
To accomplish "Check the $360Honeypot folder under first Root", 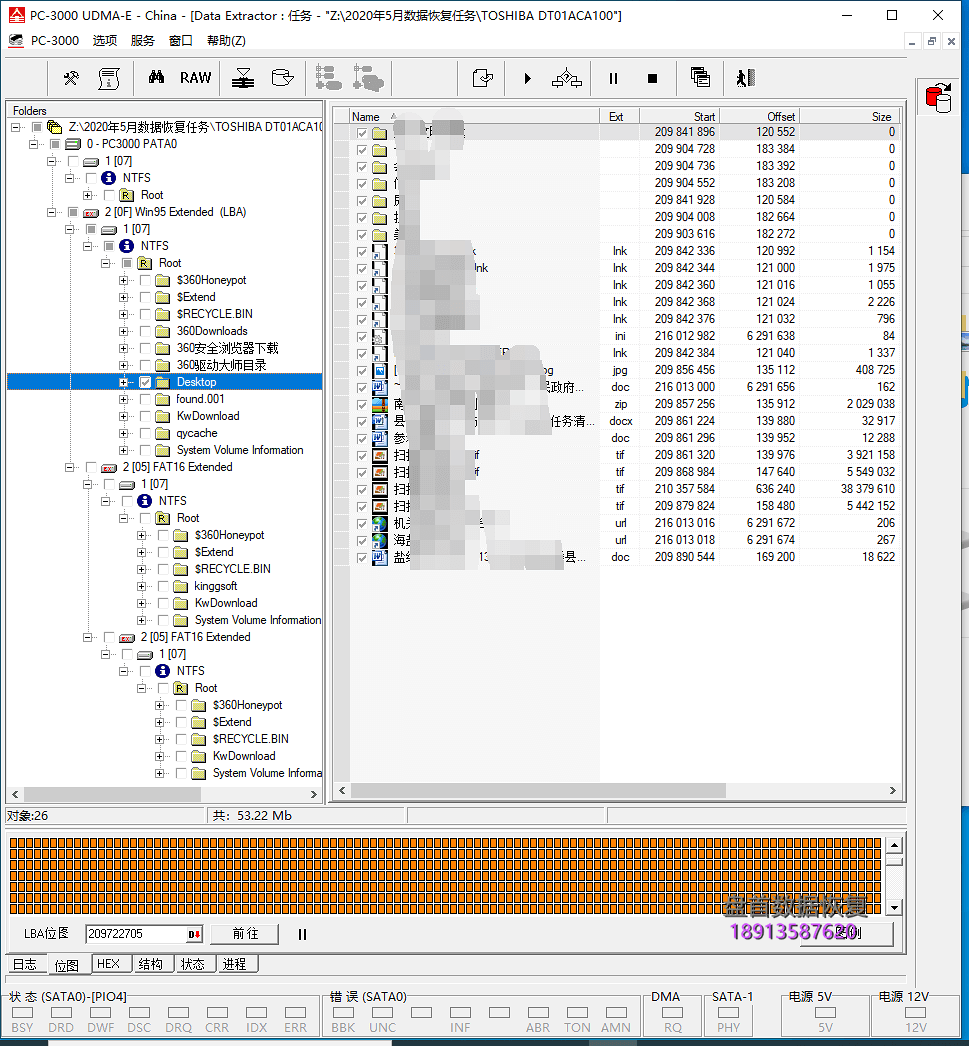I will pyautogui.click(x=145, y=280).
